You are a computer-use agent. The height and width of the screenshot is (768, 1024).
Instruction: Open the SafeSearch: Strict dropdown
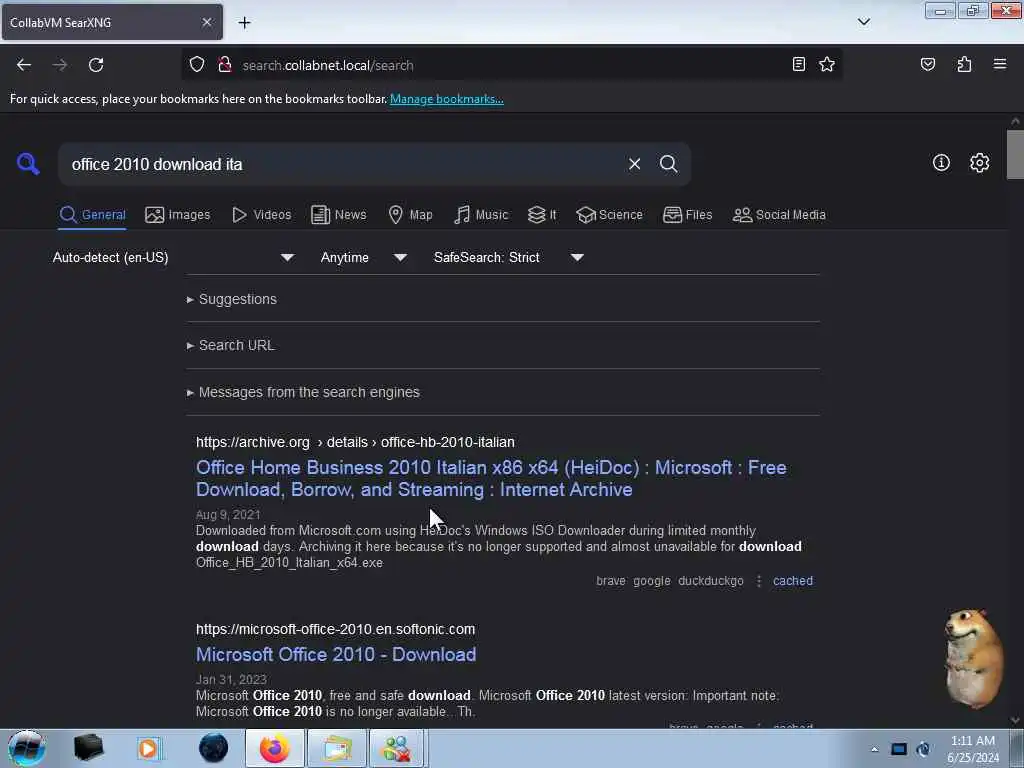click(508, 257)
